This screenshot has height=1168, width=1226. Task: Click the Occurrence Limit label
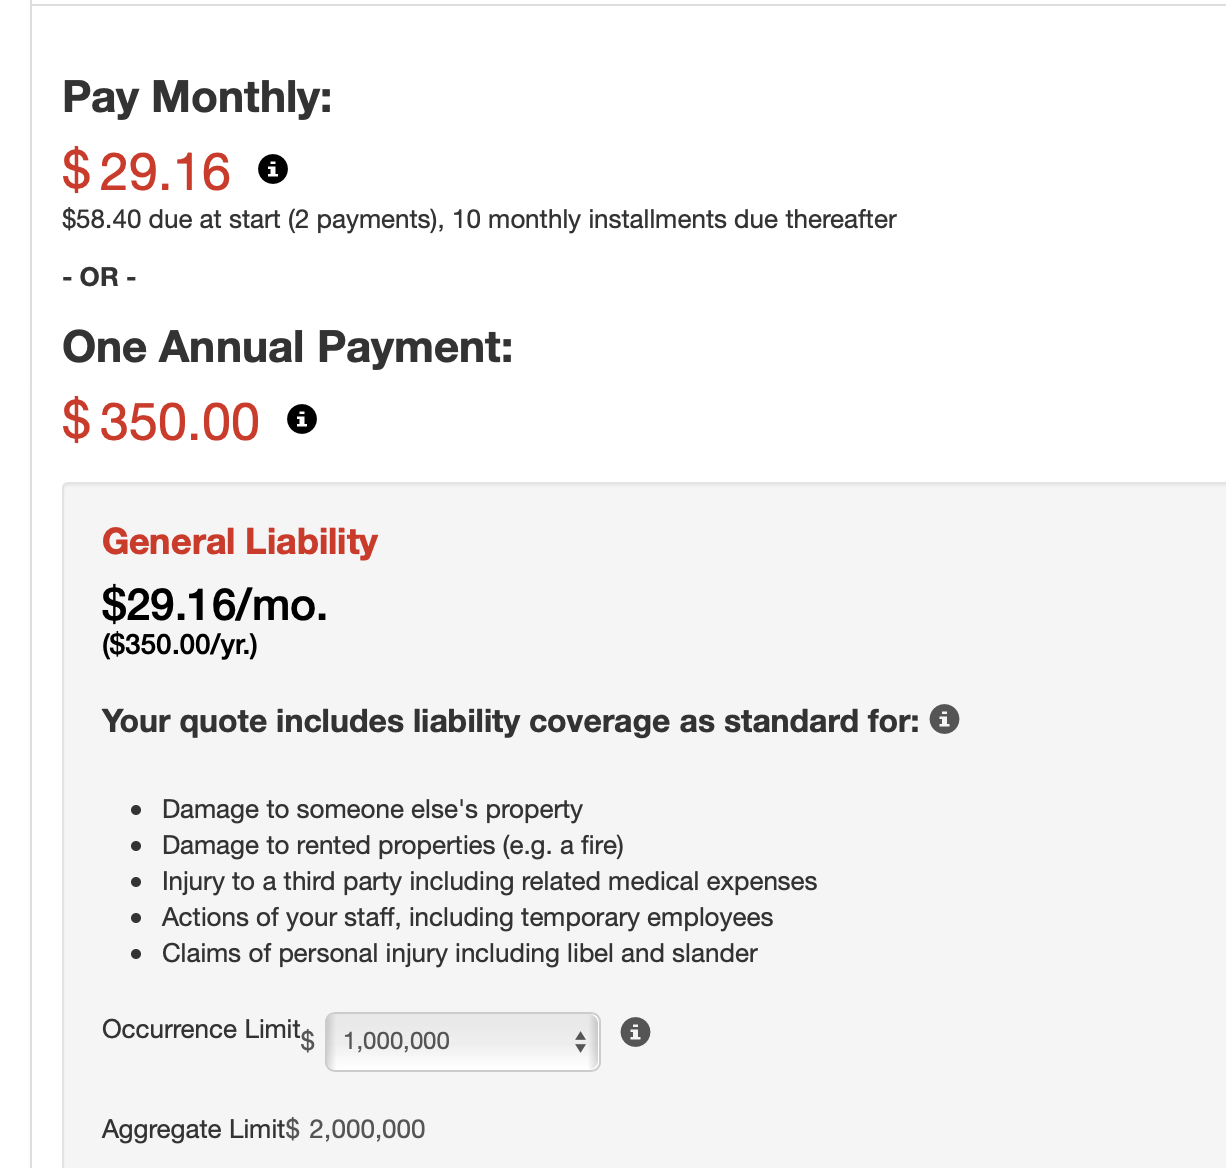coord(201,1029)
